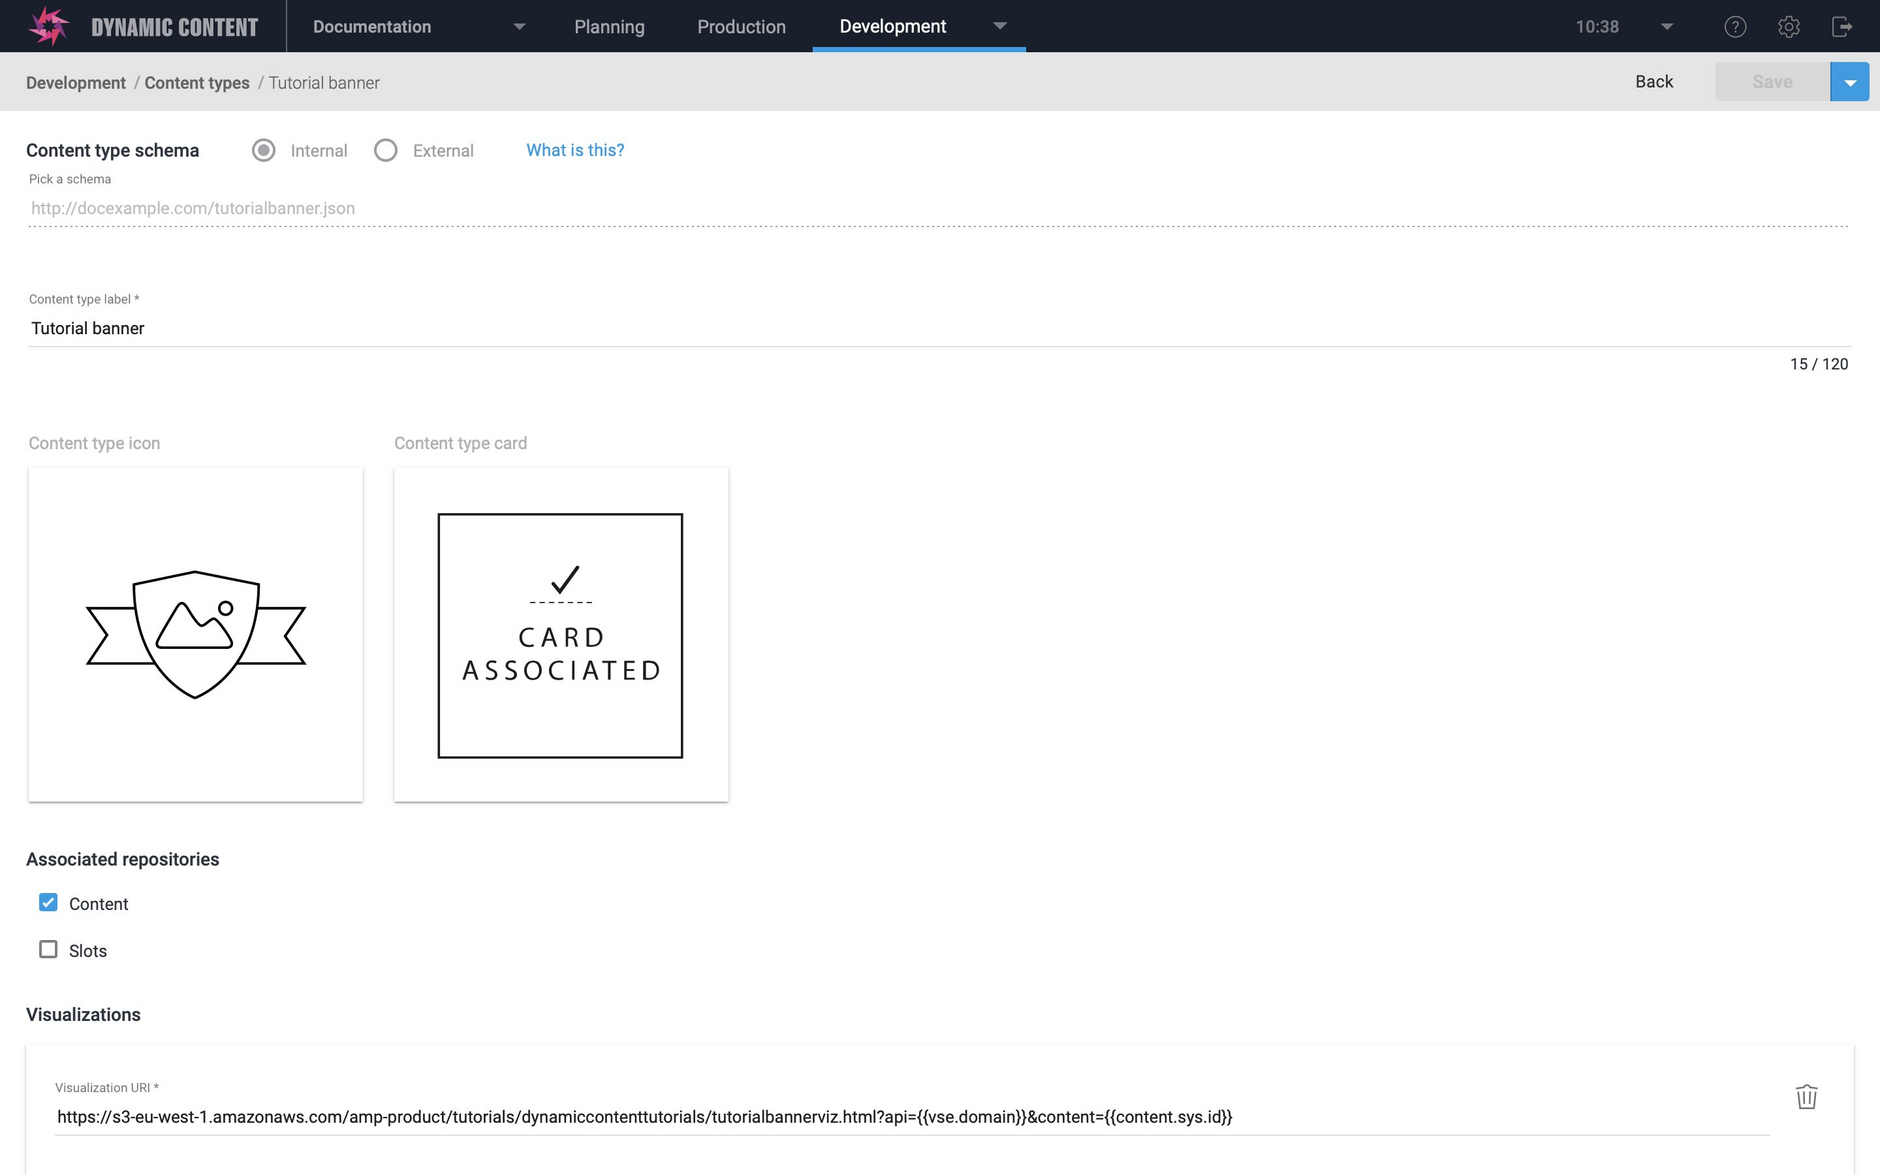Click the Pick a schema field
The height and width of the screenshot is (1175, 1880).
(938, 208)
